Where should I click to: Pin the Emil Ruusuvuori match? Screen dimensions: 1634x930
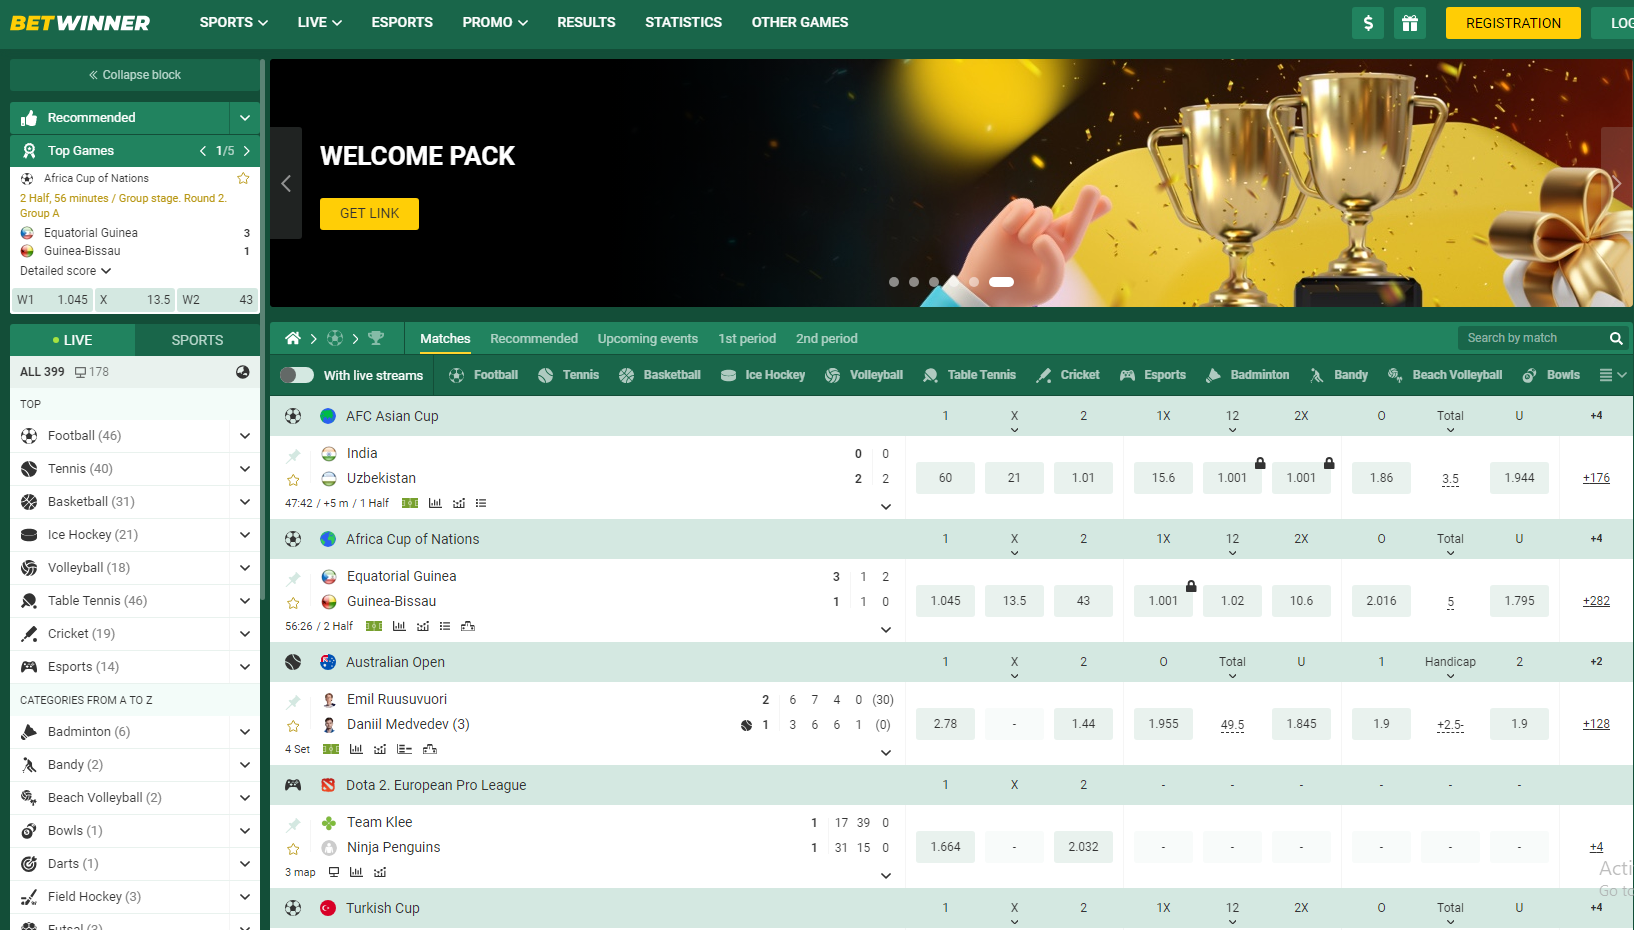tap(293, 701)
